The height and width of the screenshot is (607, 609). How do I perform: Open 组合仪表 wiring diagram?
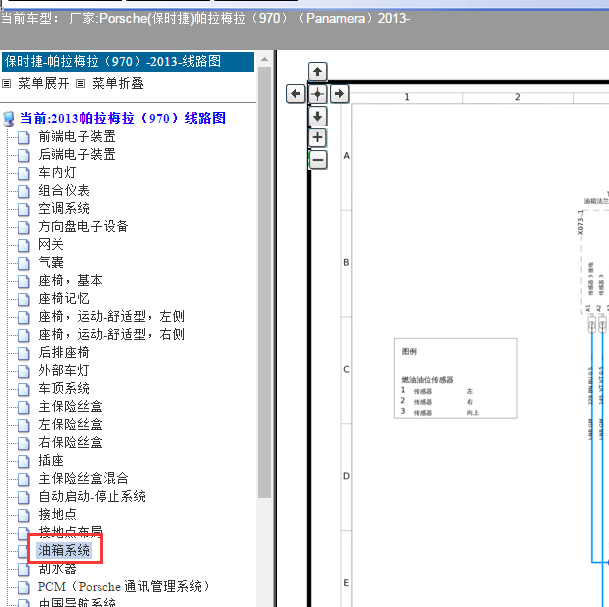[64, 190]
